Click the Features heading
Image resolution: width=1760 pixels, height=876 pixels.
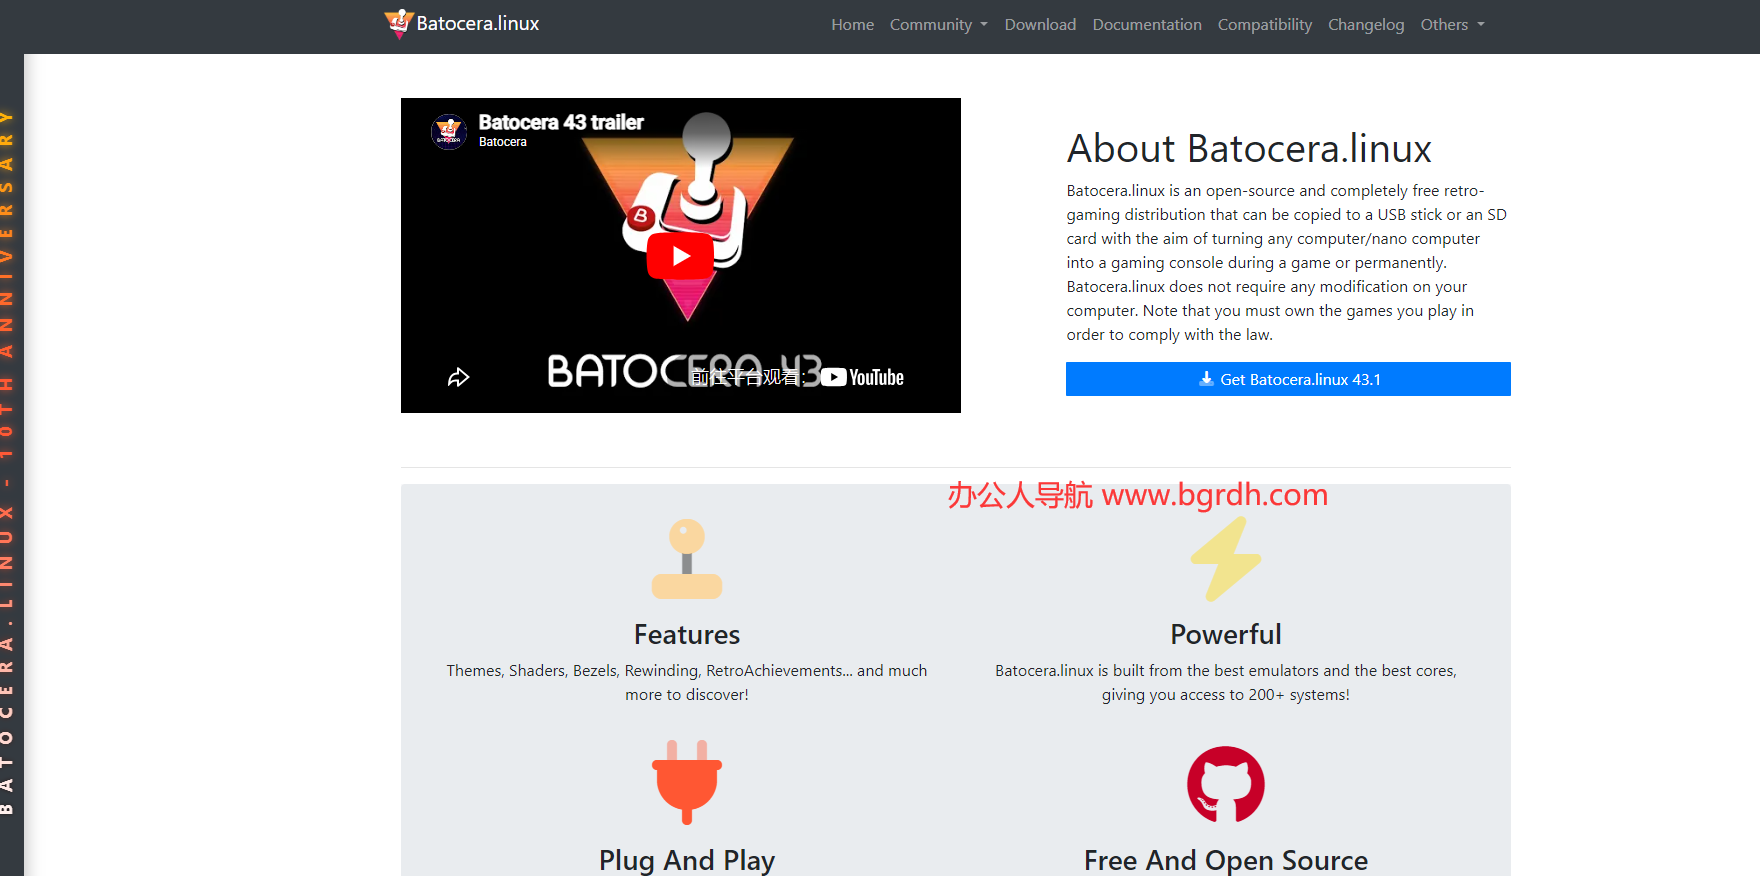pyautogui.click(x=687, y=634)
